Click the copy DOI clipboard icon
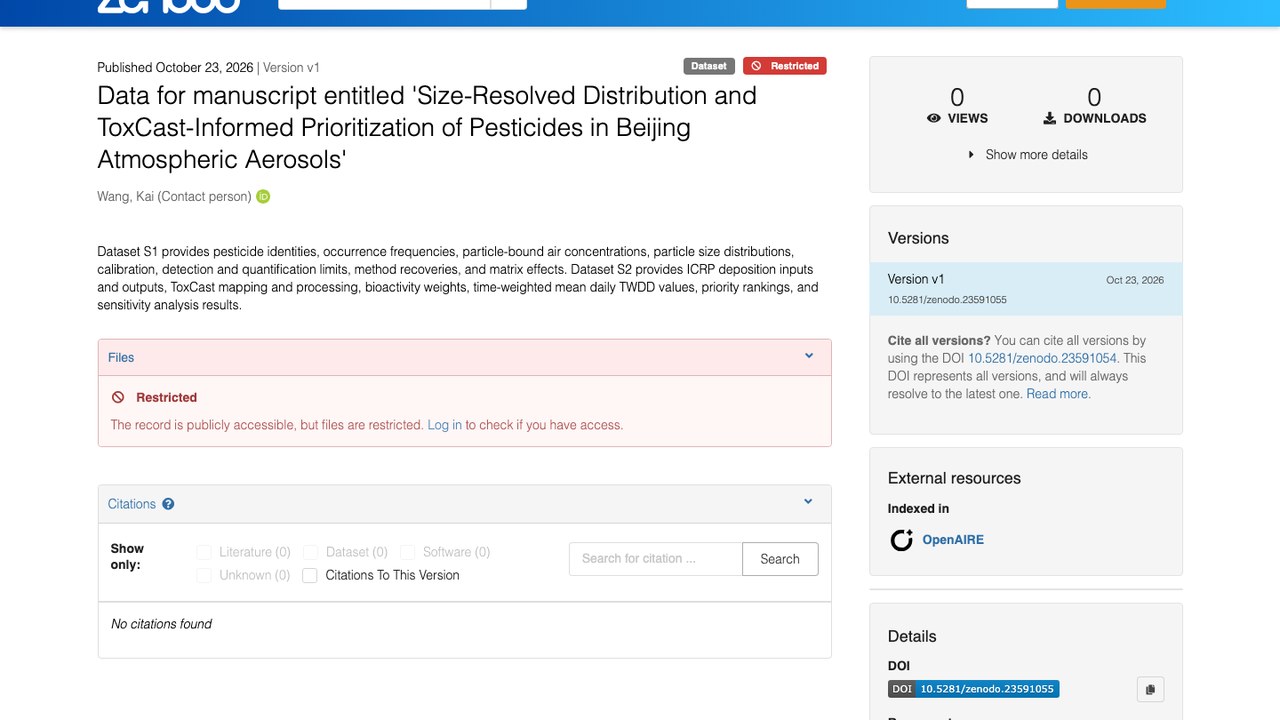This screenshot has width=1280, height=720. click(1150, 689)
